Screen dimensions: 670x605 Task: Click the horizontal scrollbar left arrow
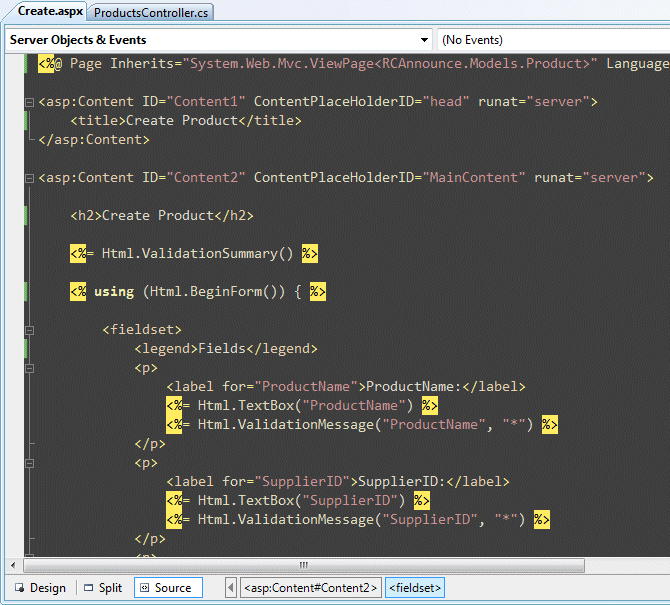tap(13, 565)
